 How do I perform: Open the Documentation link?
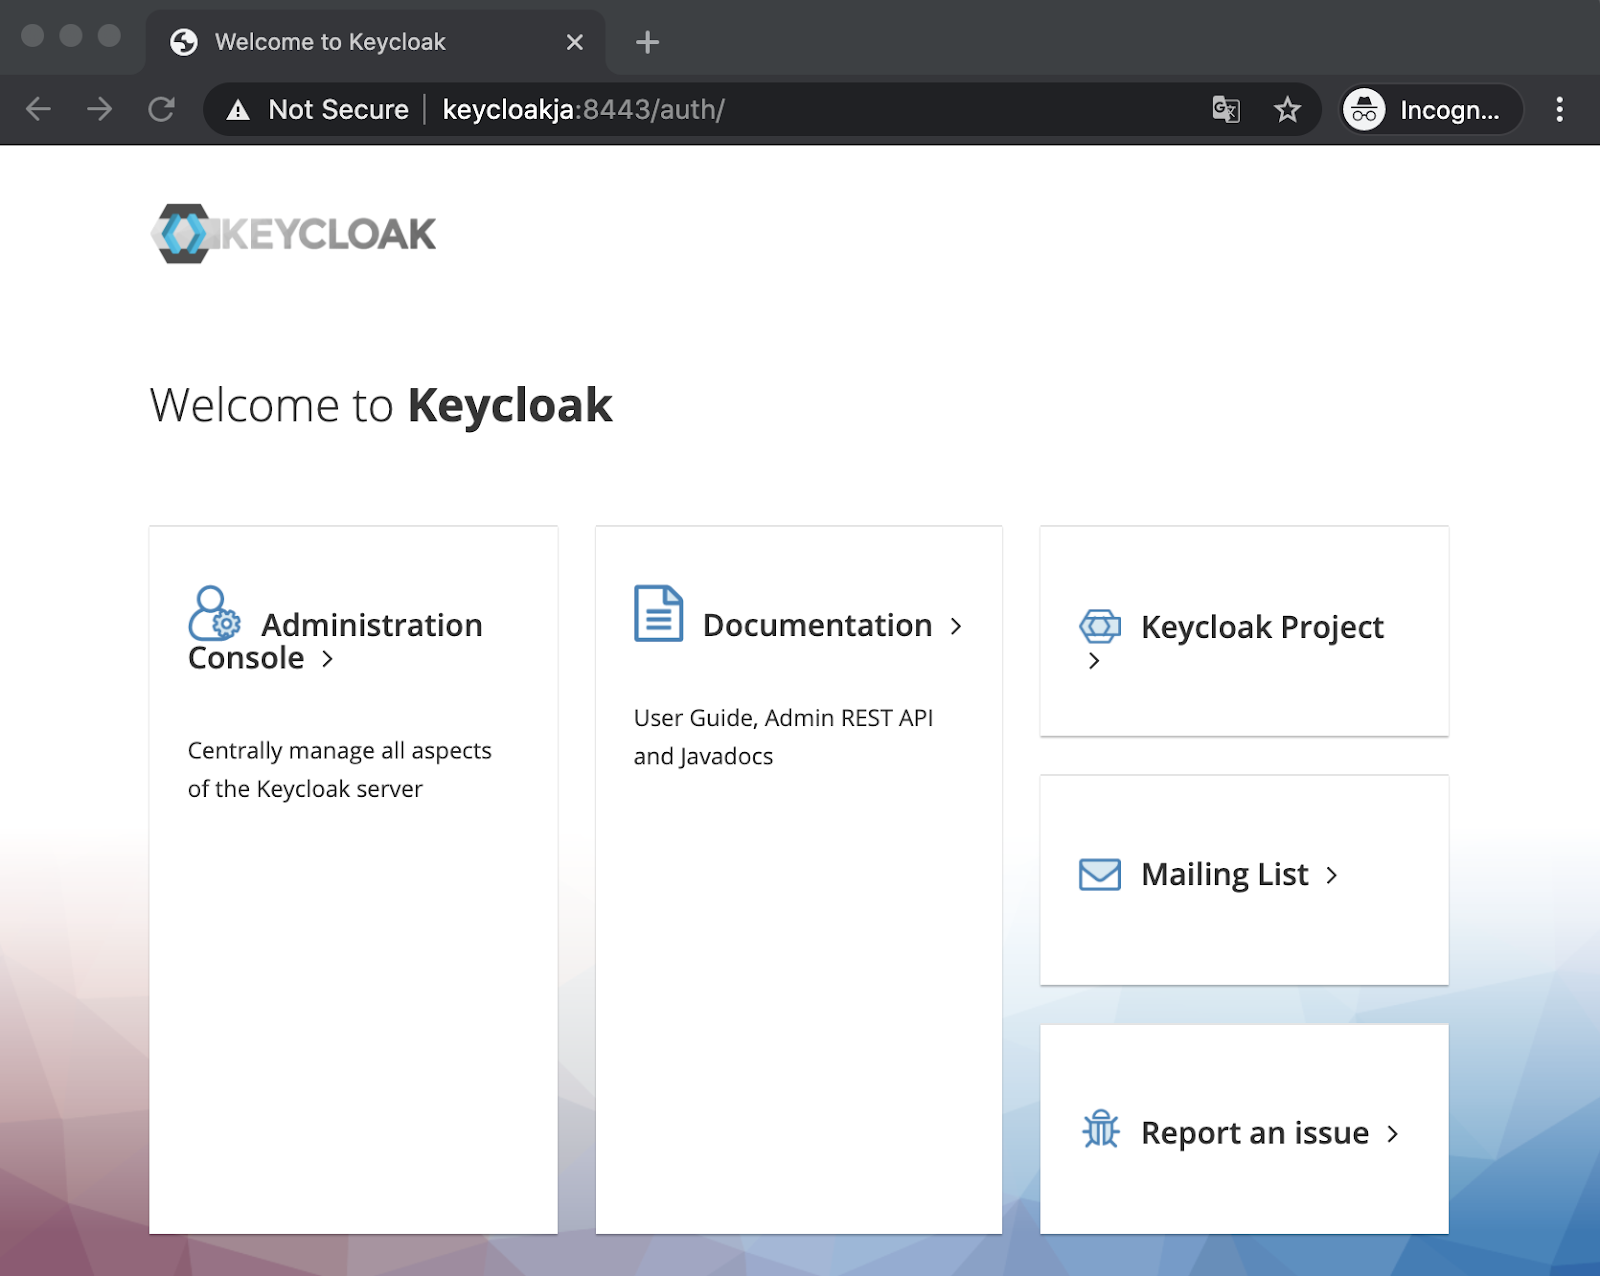817,625
